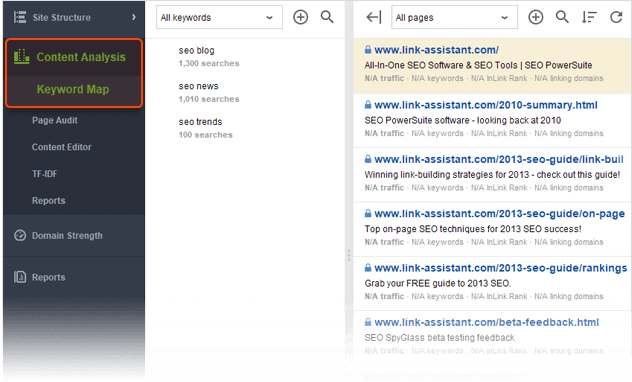Select the 'seo news' keyword
The image size is (632, 382).
[x=198, y=86]
